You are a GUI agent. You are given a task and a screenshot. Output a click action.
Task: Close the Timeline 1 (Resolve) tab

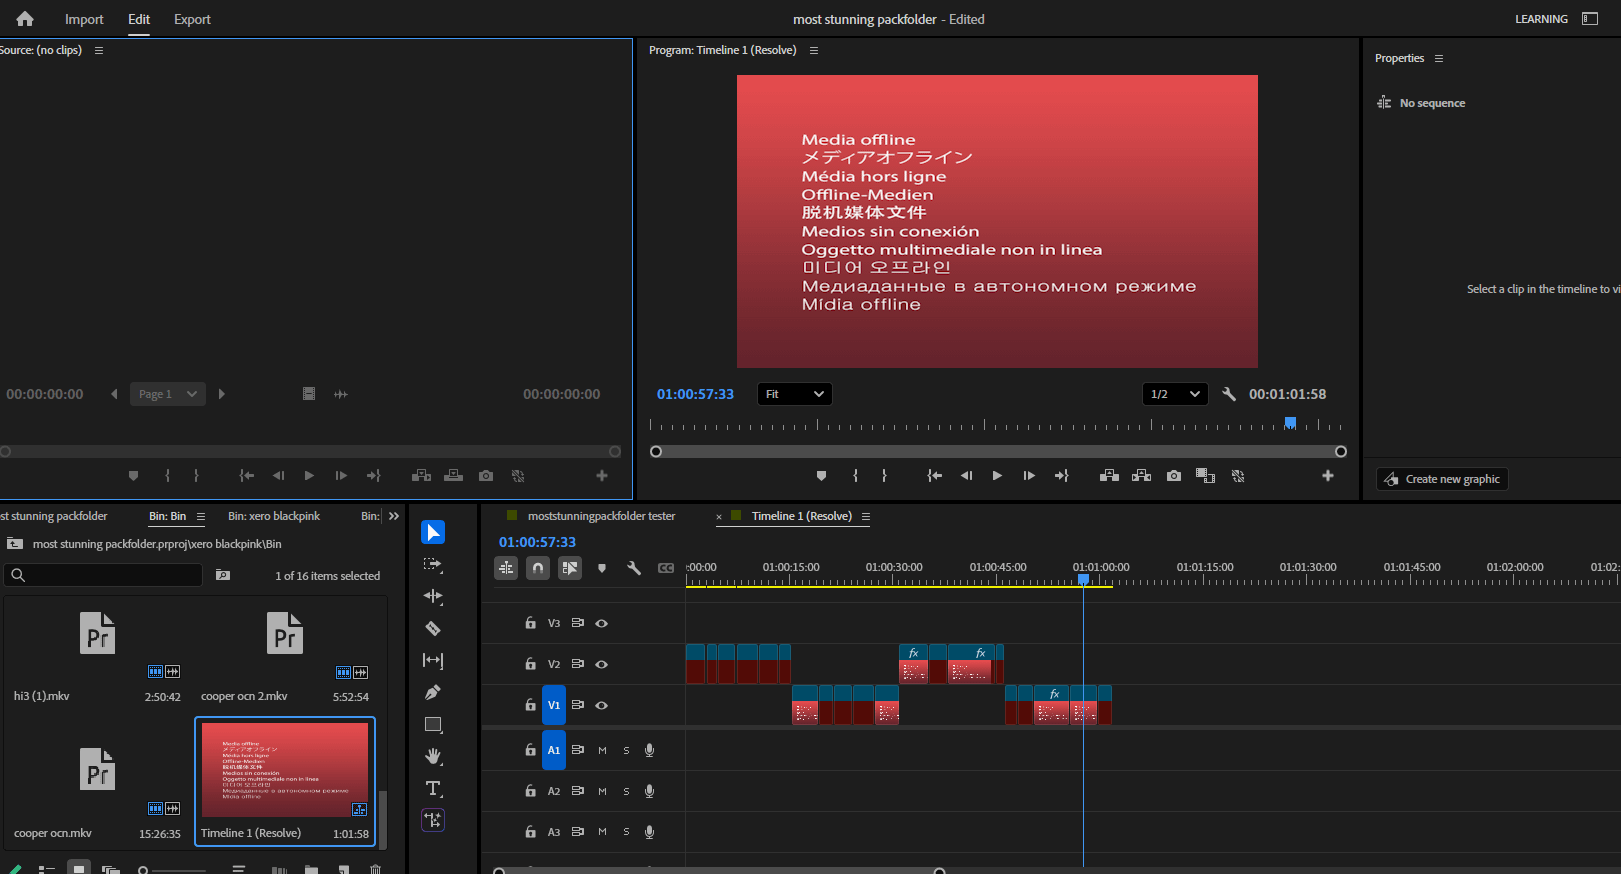pos(719,517)
